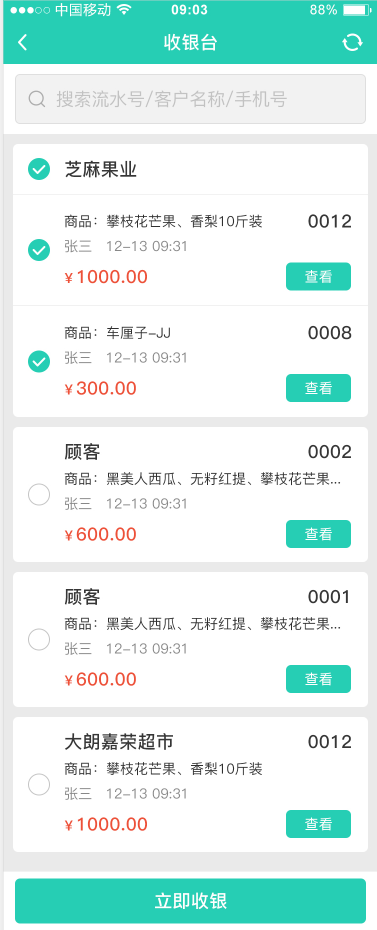Tap the back arrow icon
Screen dimensions: 377x930
click(23, 43)
